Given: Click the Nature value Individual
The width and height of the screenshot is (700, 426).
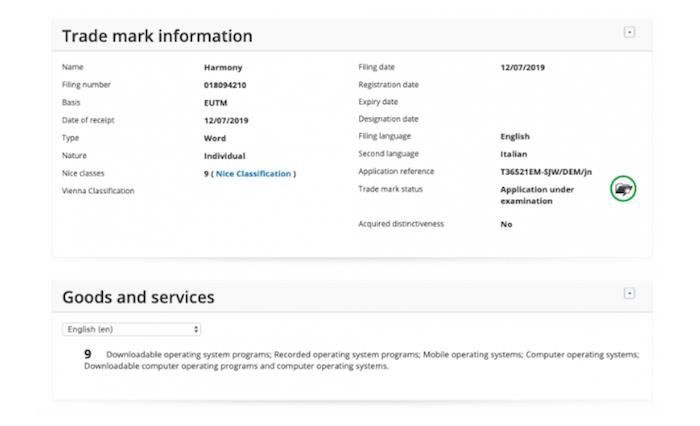Looking at the screenshot, I should coord(225,156).
